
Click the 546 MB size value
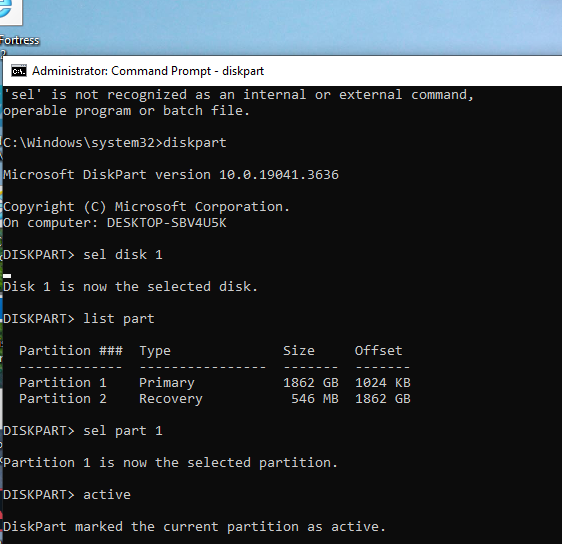[315, 399]
